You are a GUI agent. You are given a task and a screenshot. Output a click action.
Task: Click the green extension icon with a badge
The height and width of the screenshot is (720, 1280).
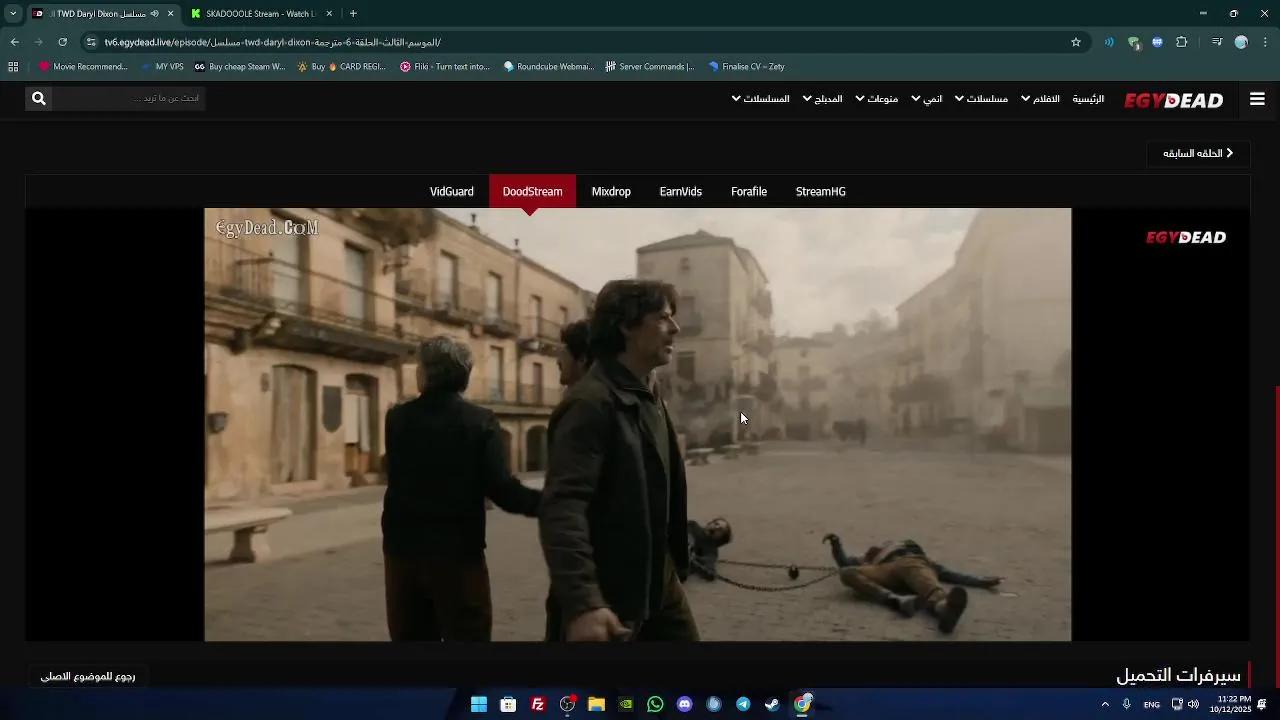1133,42
